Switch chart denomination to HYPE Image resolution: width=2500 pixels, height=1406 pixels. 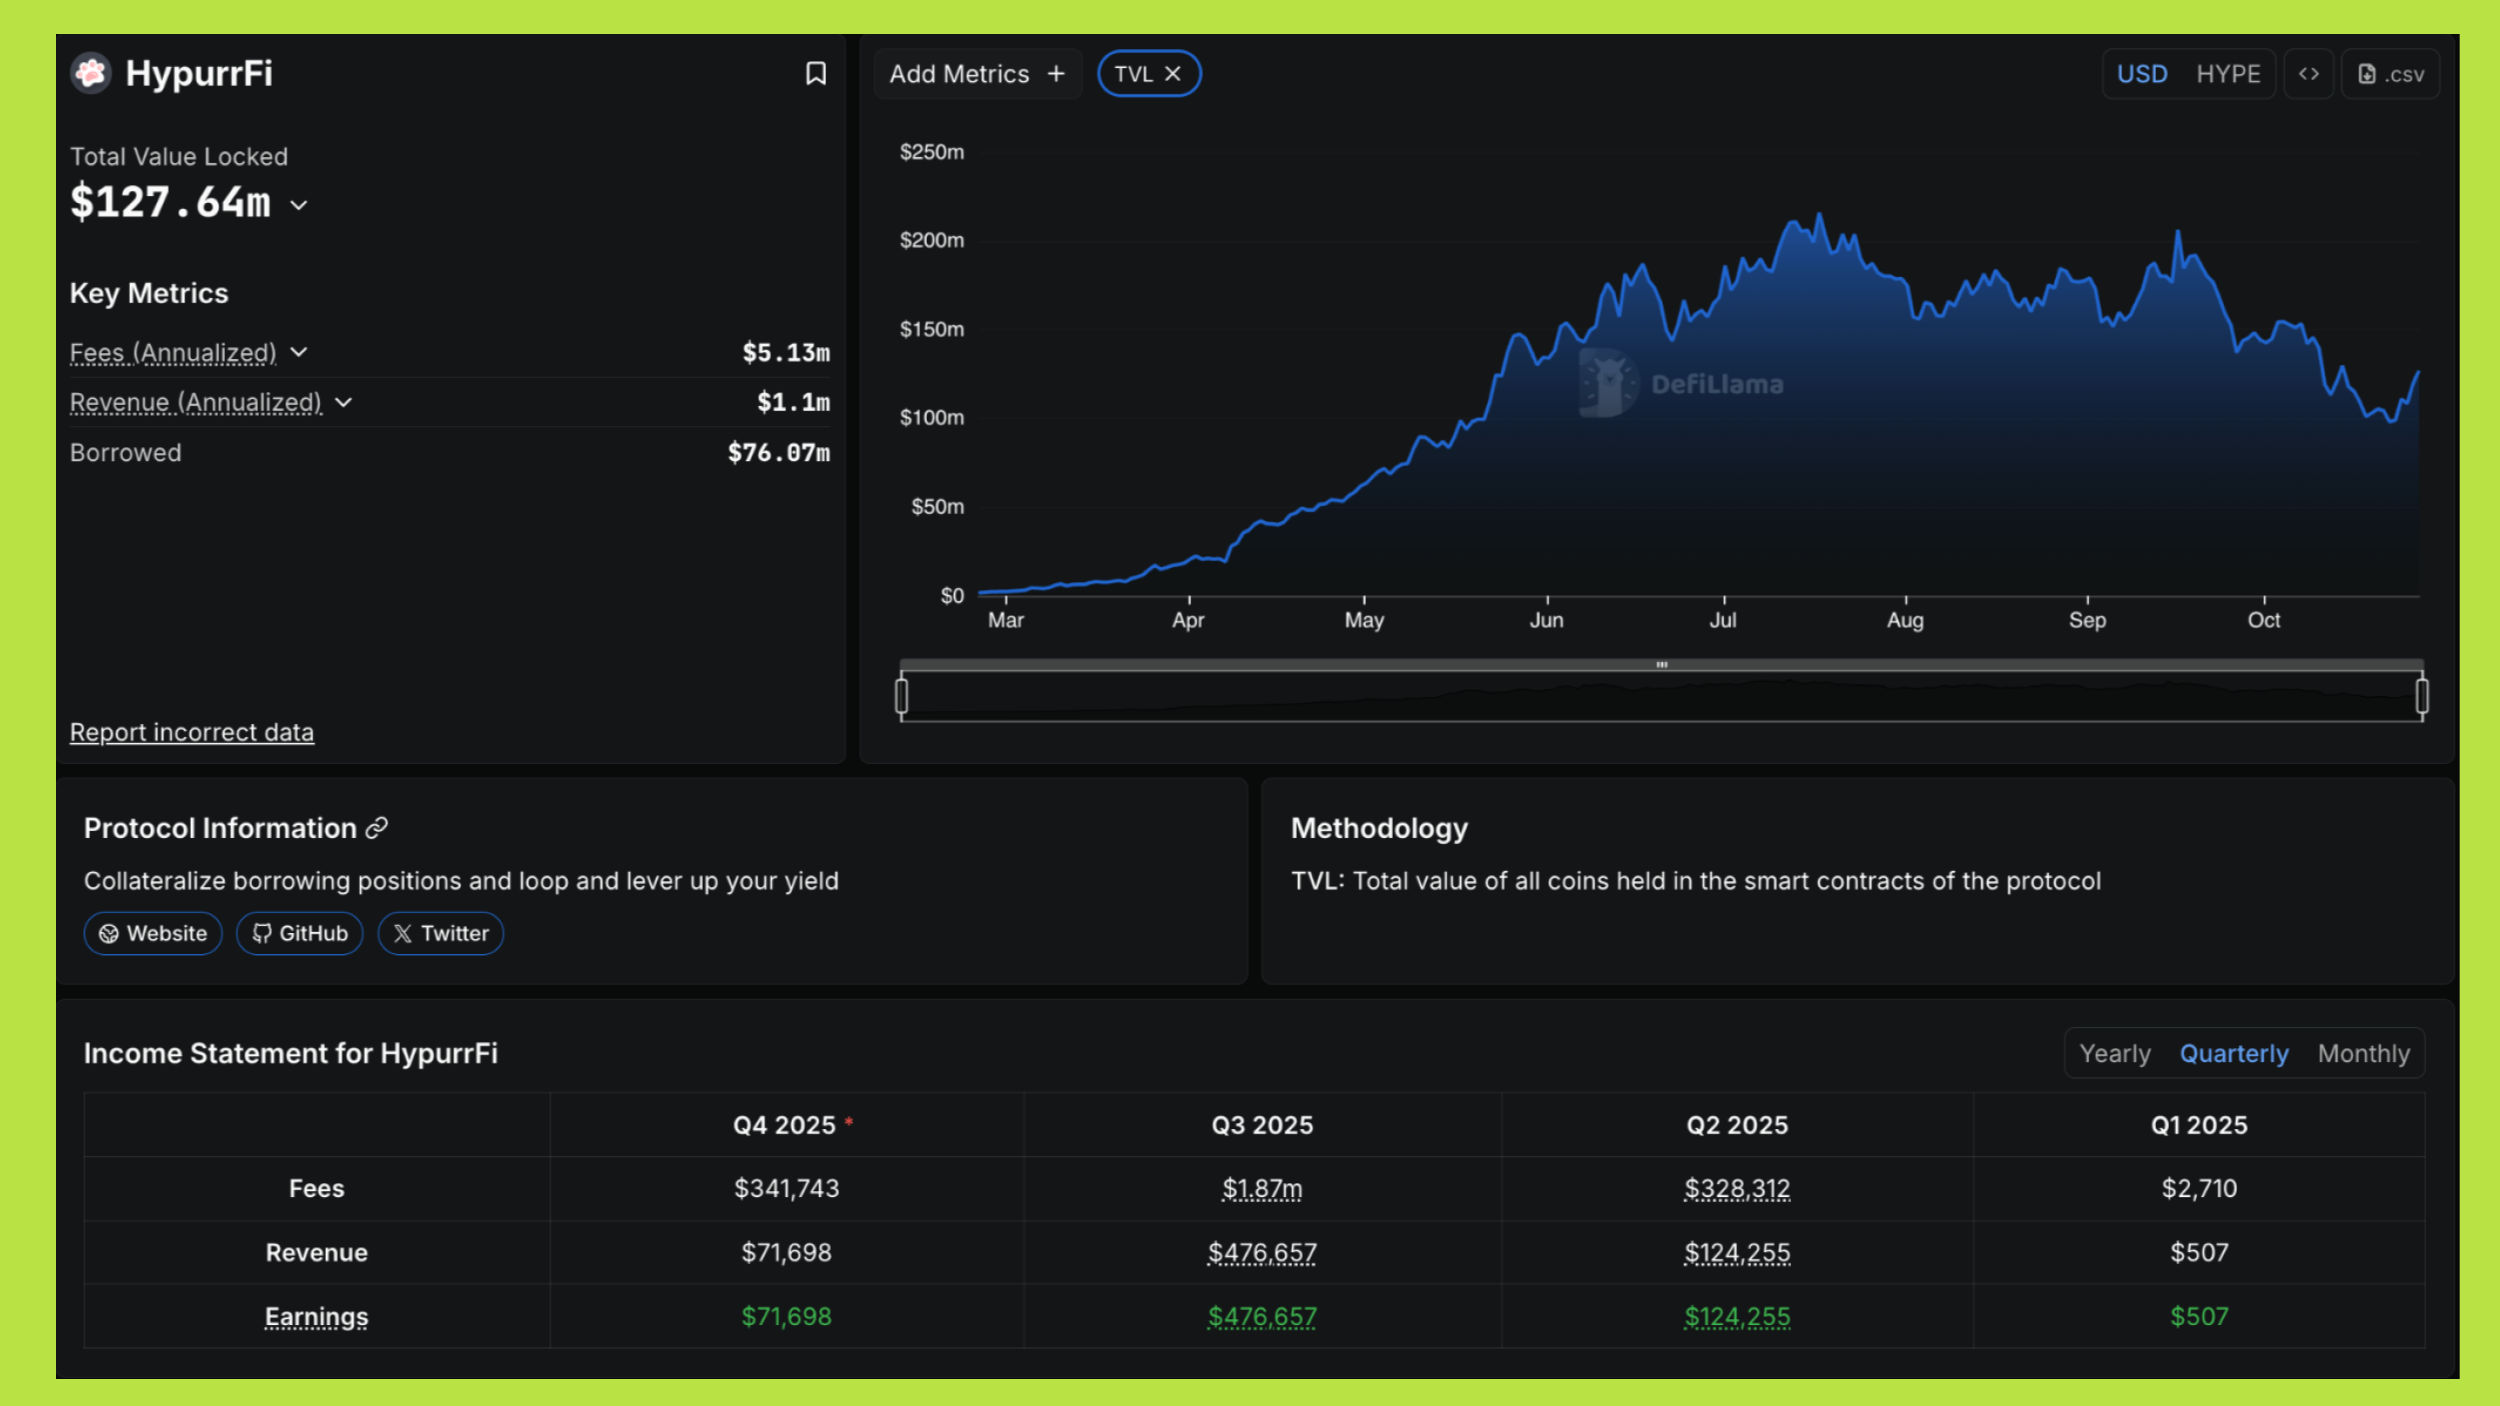(x=2228, y=74)
